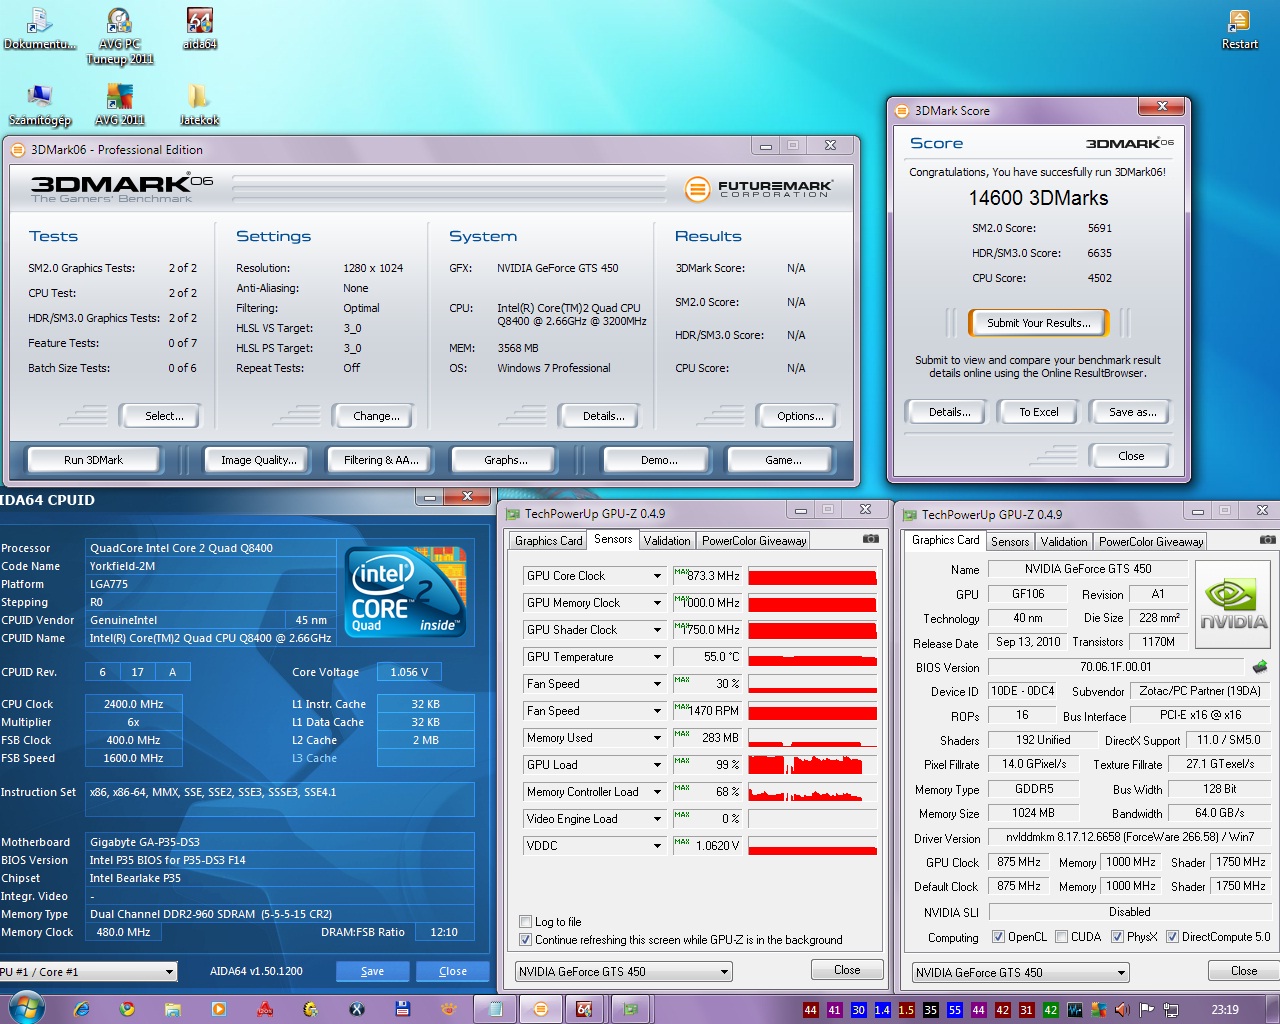1280x1024 pixels.
Task: Click the floppy disk taskbar icon
Action: coord(403,1009)
